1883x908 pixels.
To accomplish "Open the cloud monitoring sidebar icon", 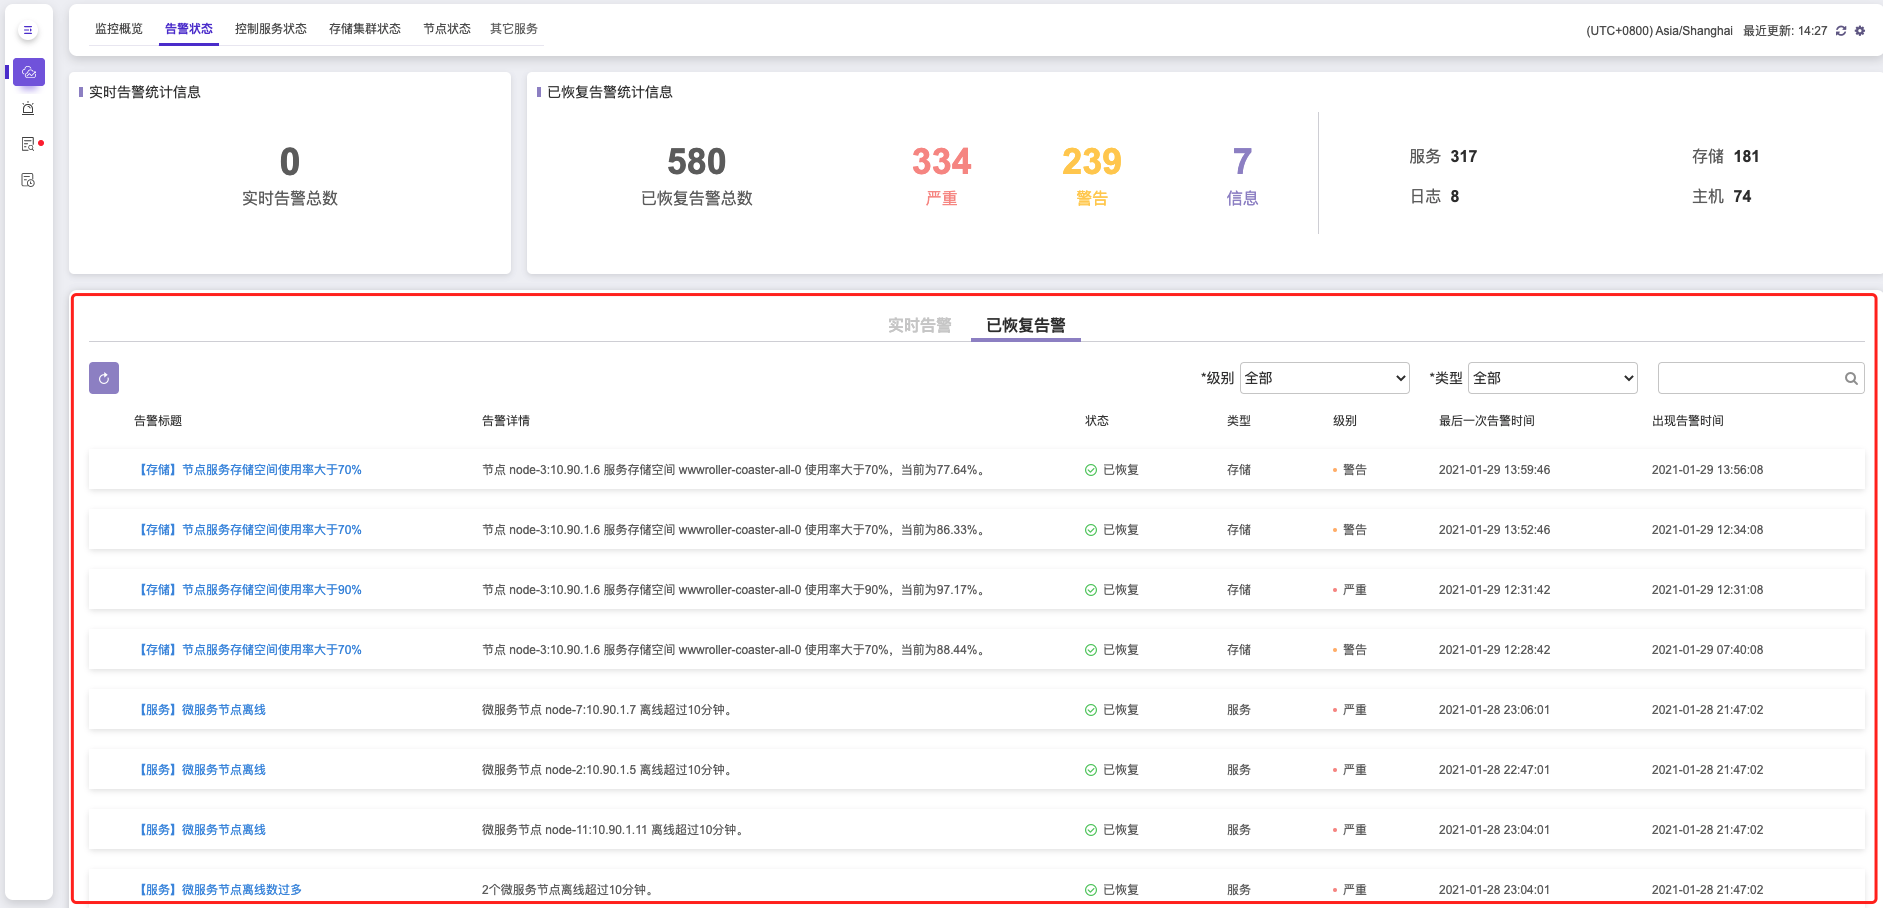I will (x=29, y=72).
